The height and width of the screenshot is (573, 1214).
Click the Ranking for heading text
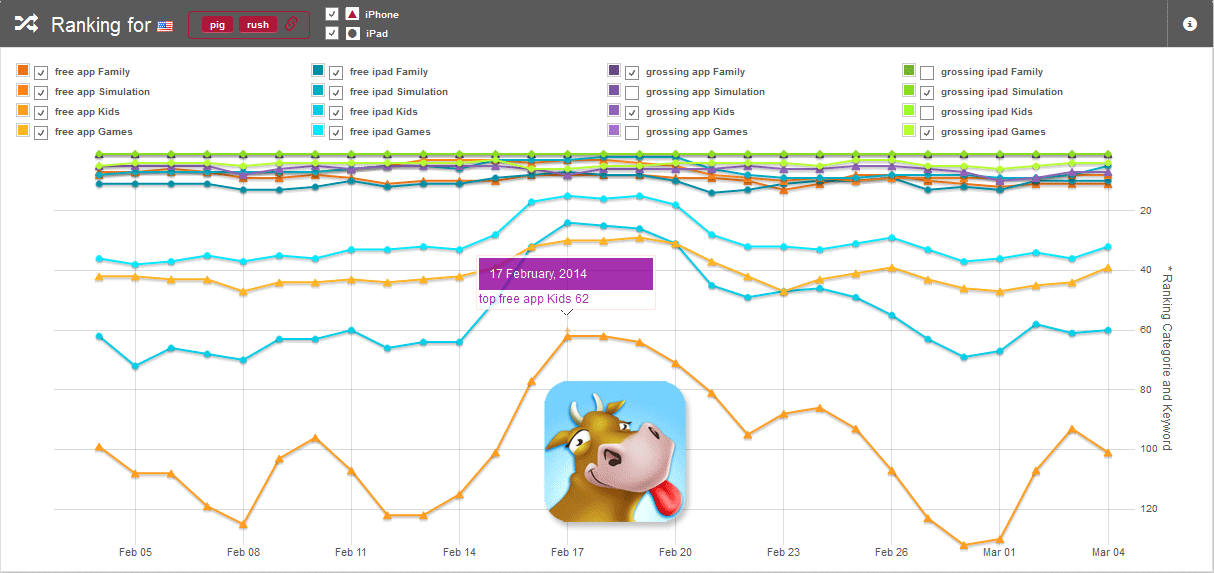coord(100,25)
